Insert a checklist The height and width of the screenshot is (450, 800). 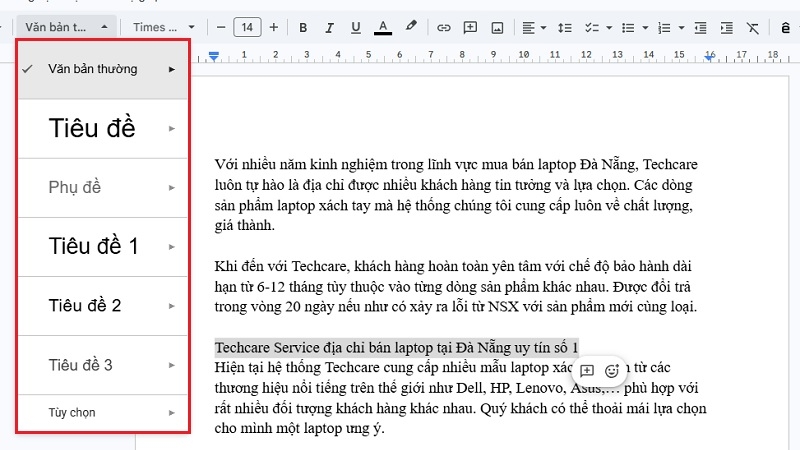click(x=592, y=28)
